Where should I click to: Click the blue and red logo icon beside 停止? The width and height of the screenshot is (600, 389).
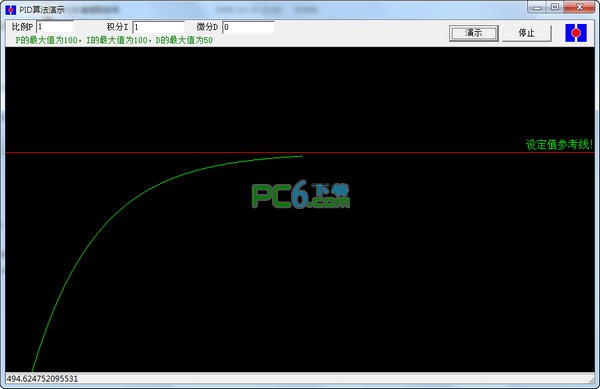[x=576, y=33]
